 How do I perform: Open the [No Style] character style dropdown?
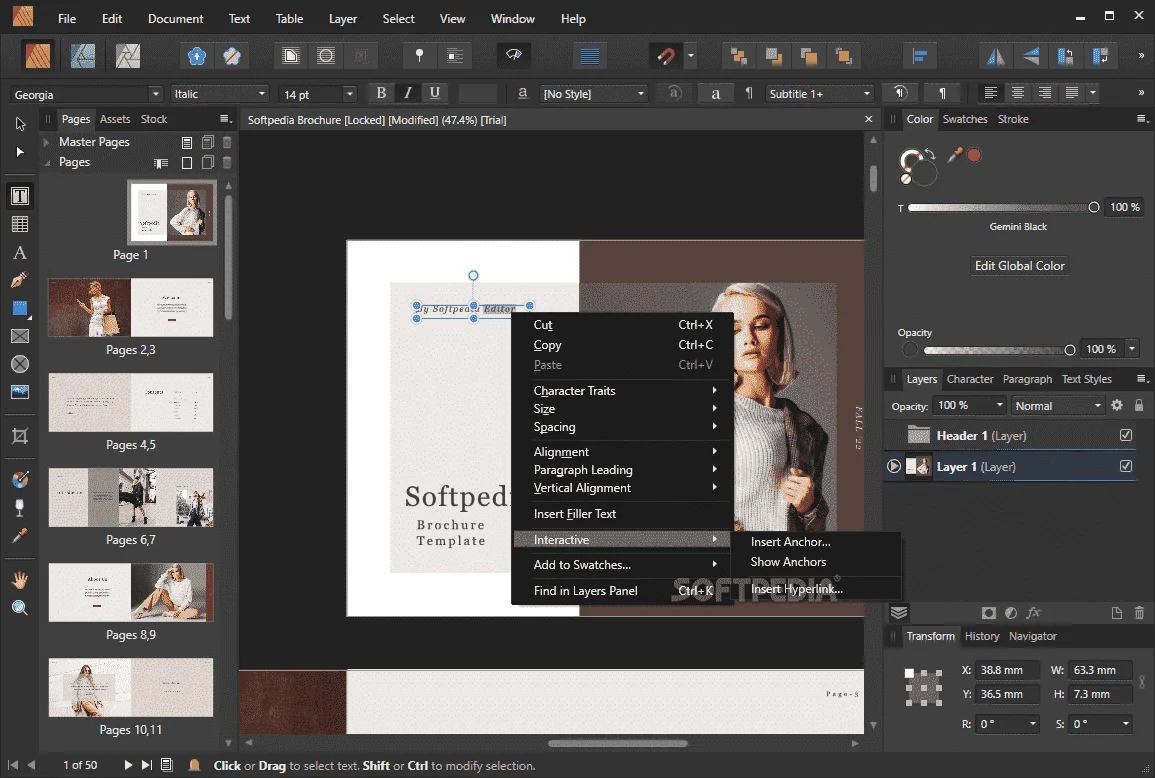click(x=594, y=94)
